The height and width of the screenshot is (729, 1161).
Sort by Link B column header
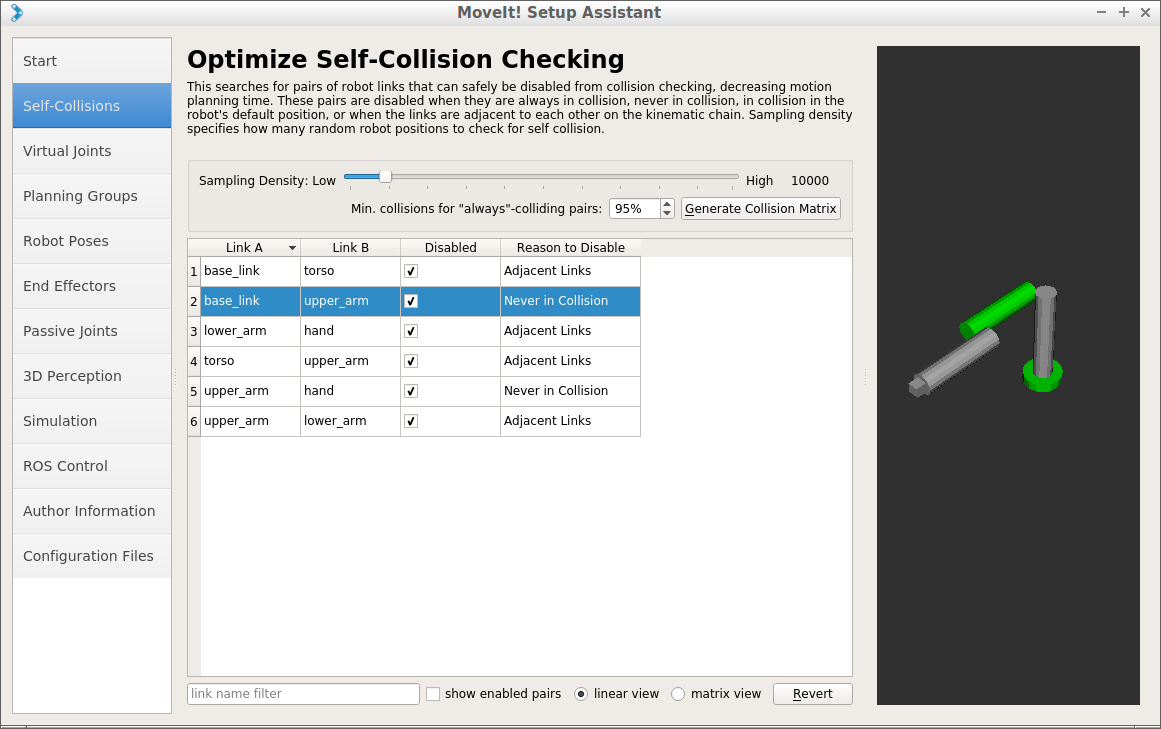(x=350, y=247)
